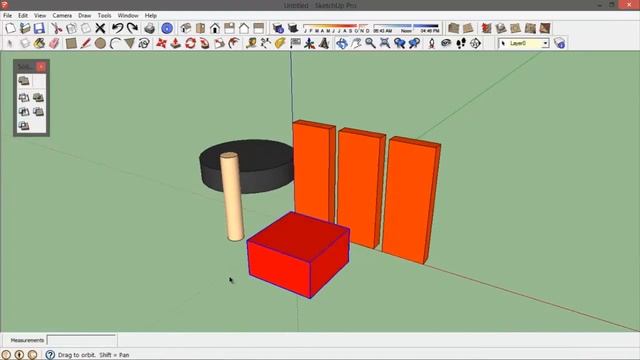
Task: Select the Circle tool
Action: 100,43
